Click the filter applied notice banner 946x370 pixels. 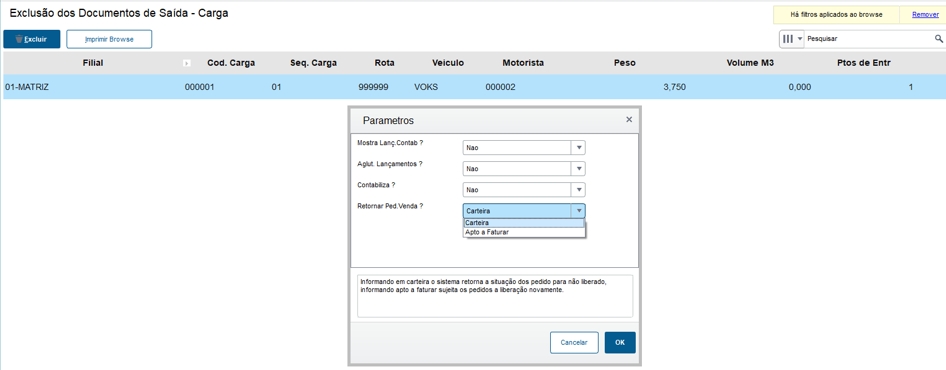[836, 14]
